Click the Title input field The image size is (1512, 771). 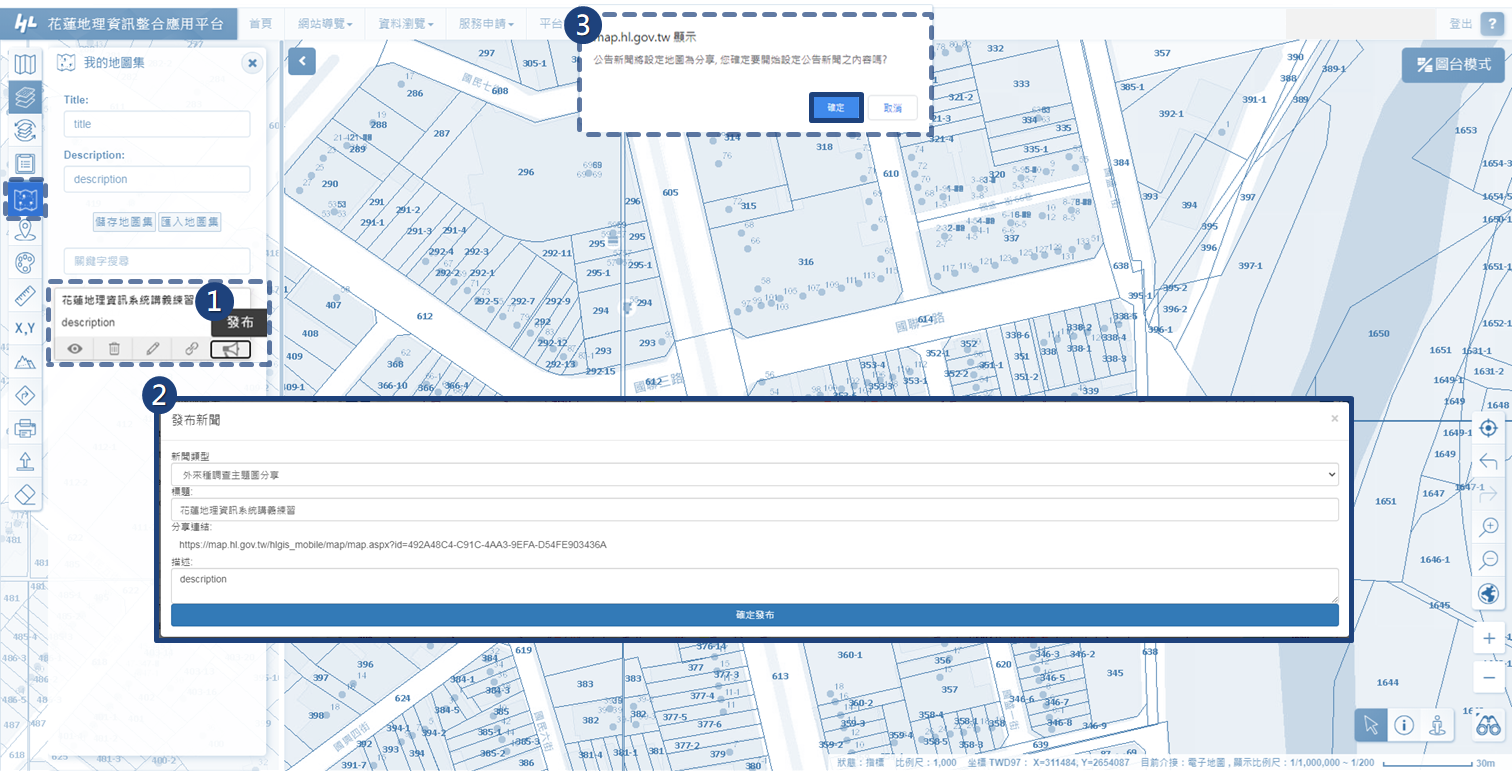point(156,124)
